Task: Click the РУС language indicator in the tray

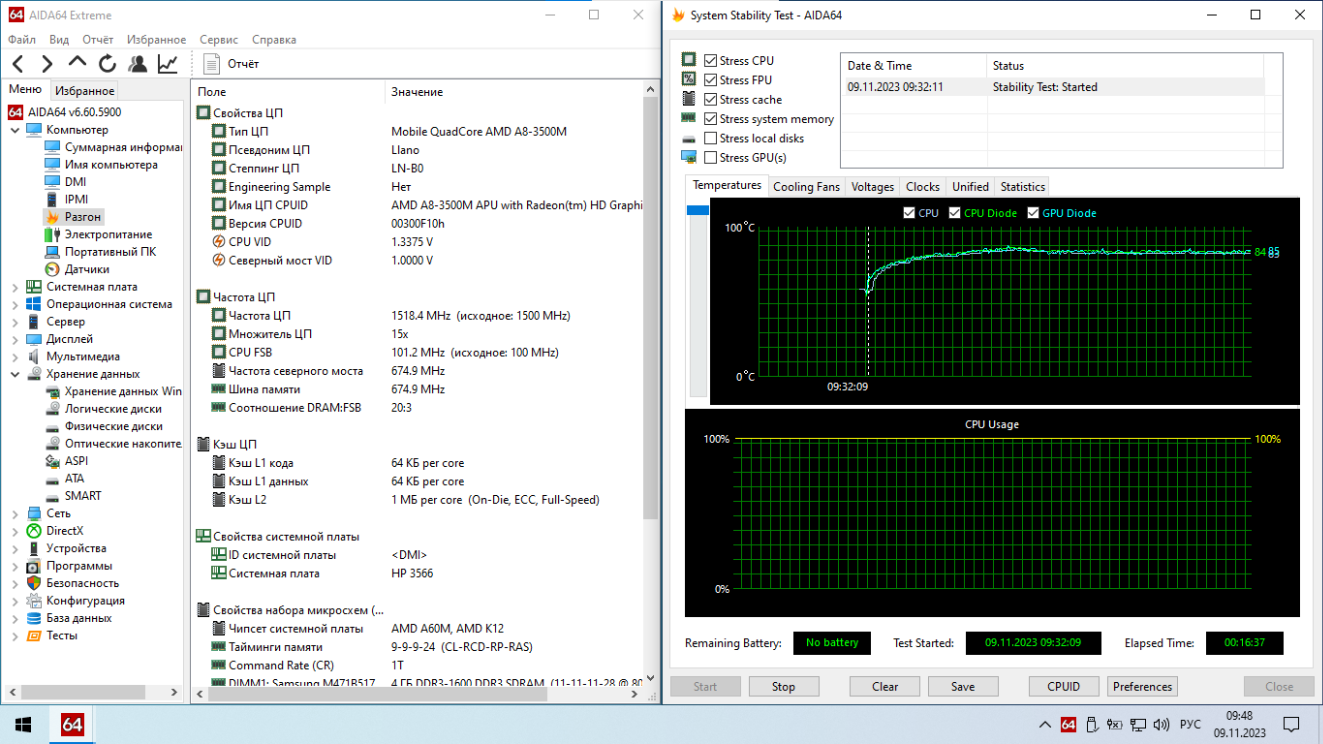Action: (1190, 725)
